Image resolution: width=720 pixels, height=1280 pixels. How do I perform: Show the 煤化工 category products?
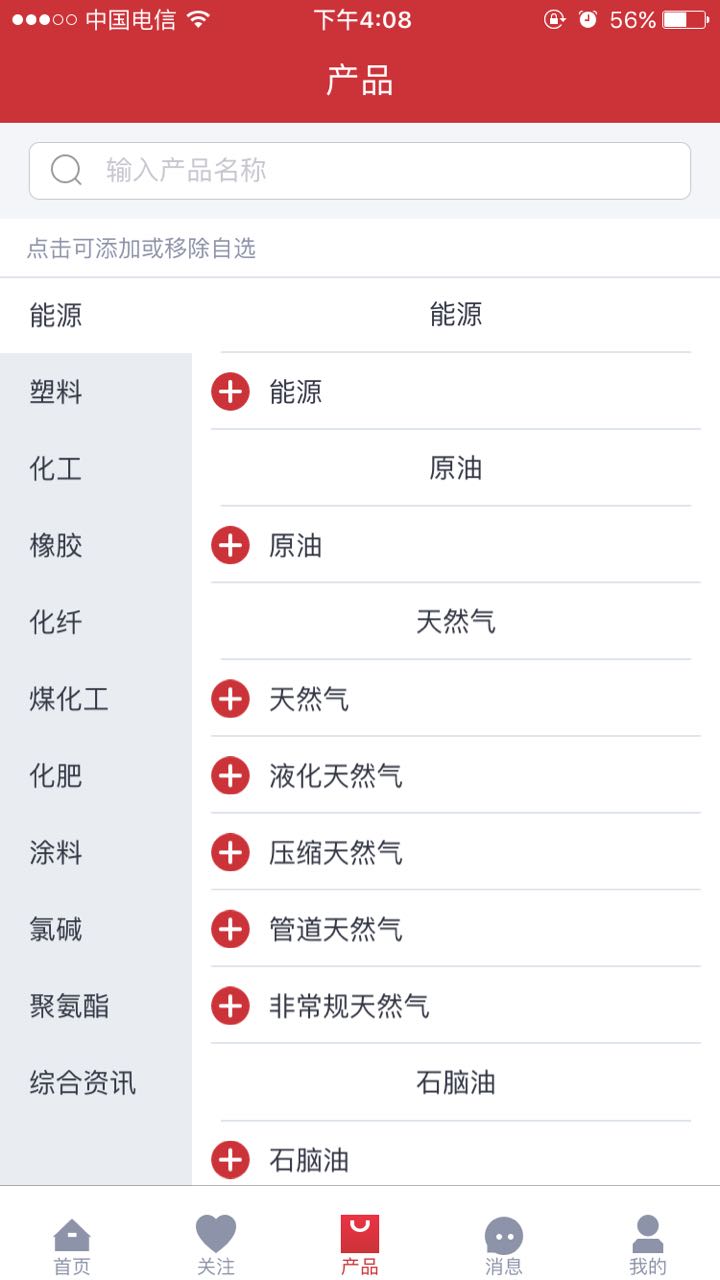coord(69,699)
